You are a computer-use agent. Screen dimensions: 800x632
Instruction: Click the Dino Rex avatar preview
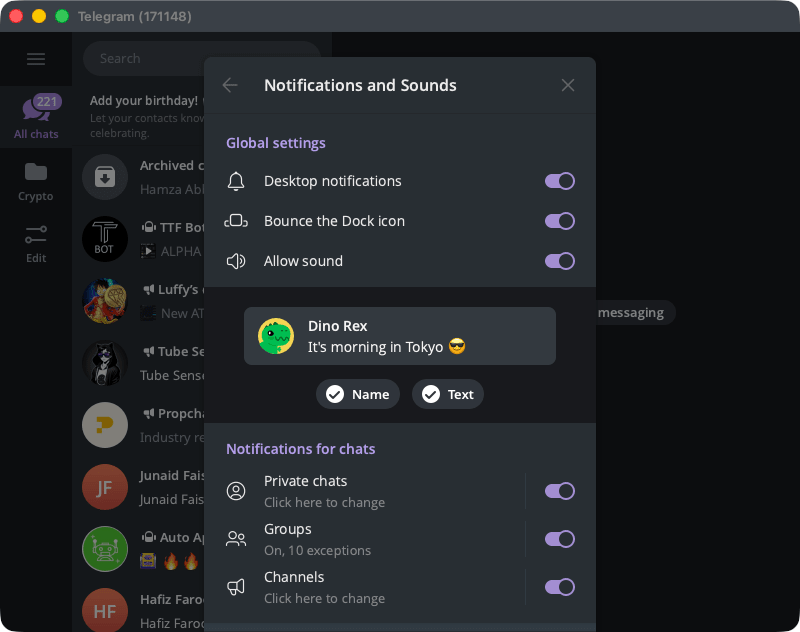coord(276,336)
